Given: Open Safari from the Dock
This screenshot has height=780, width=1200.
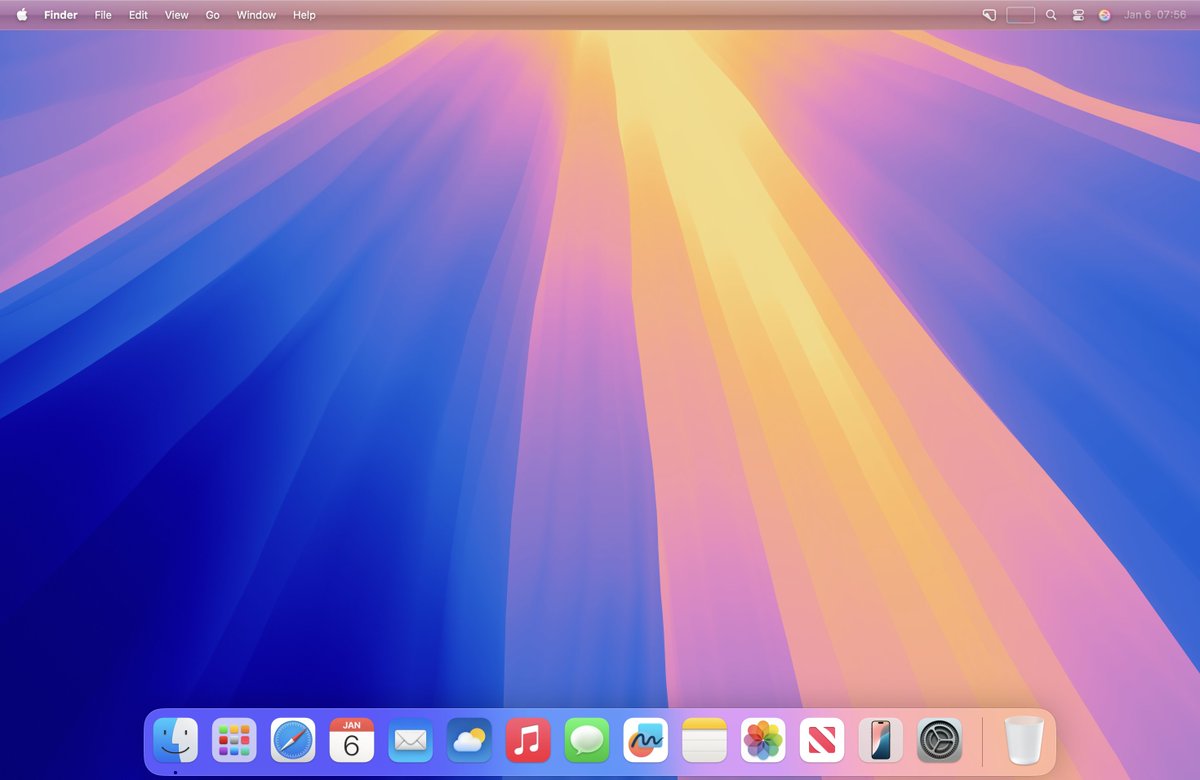Looking at the screenshot, I should (x=293, y=739).
